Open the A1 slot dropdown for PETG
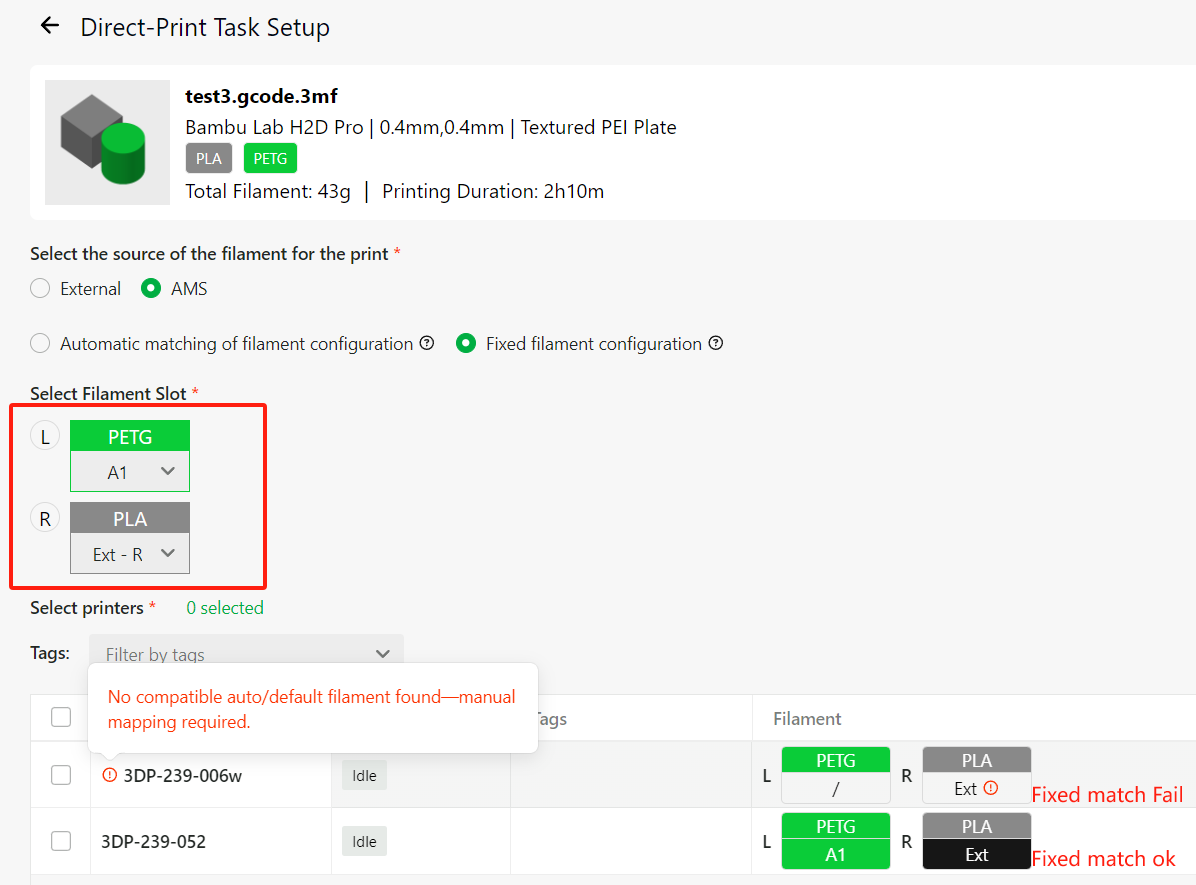Image resolution: width=1196 pixels, height=885 pixels. [130, 472]
